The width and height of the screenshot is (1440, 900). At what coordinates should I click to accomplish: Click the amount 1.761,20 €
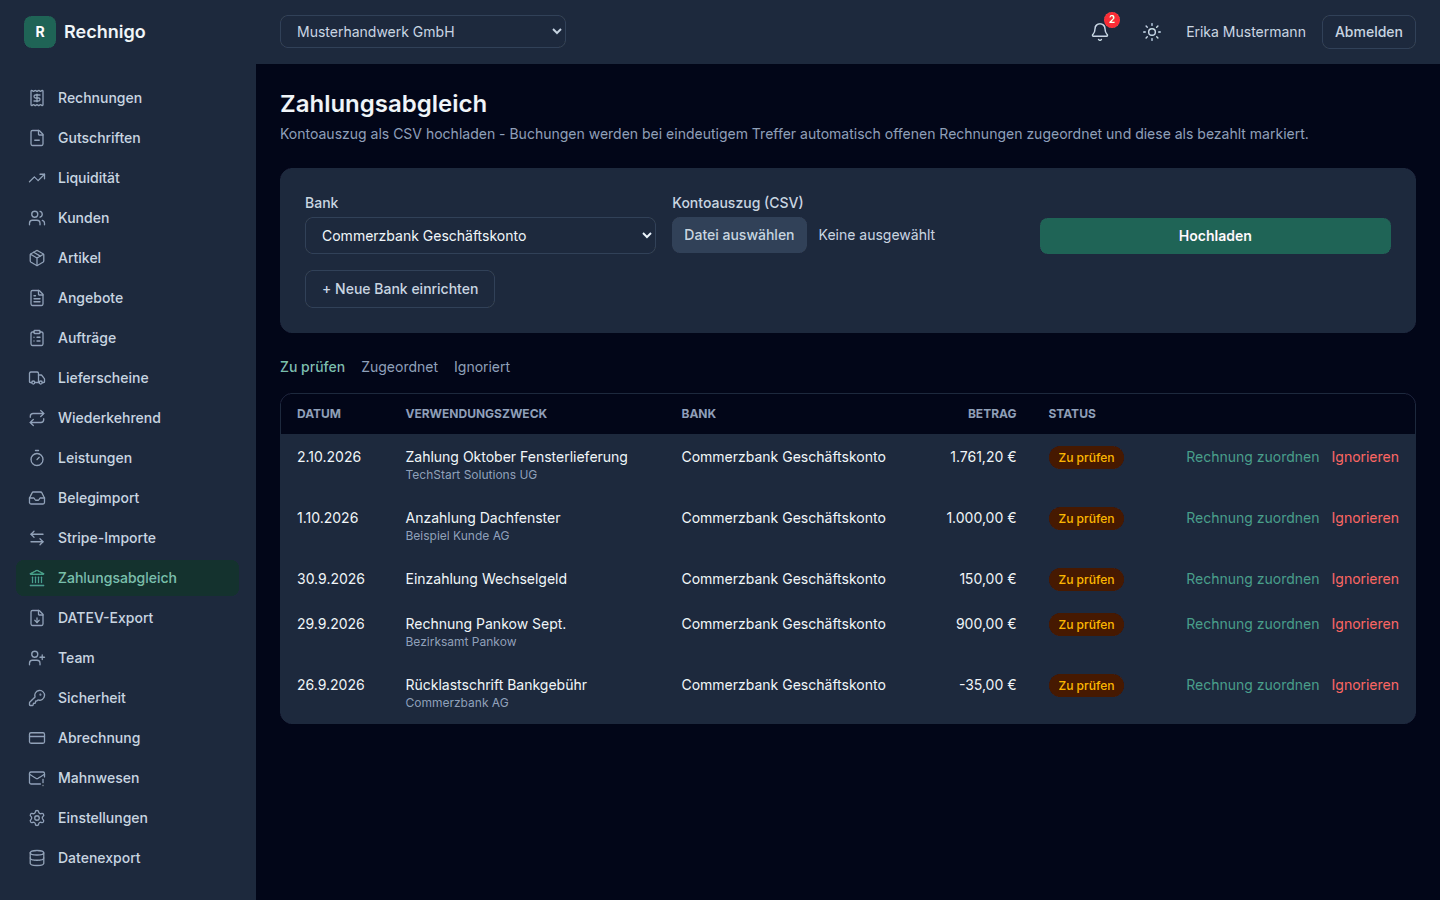983,457
